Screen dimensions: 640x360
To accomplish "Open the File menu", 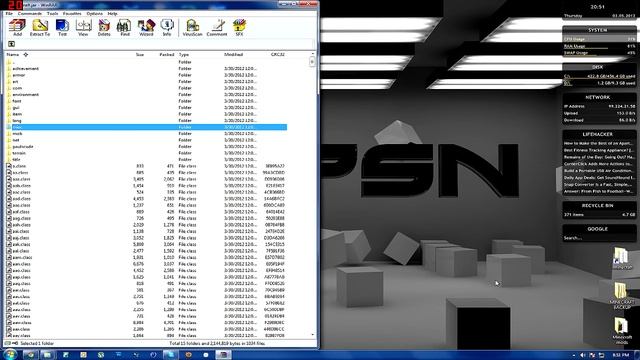I will [x=9, y=13].
